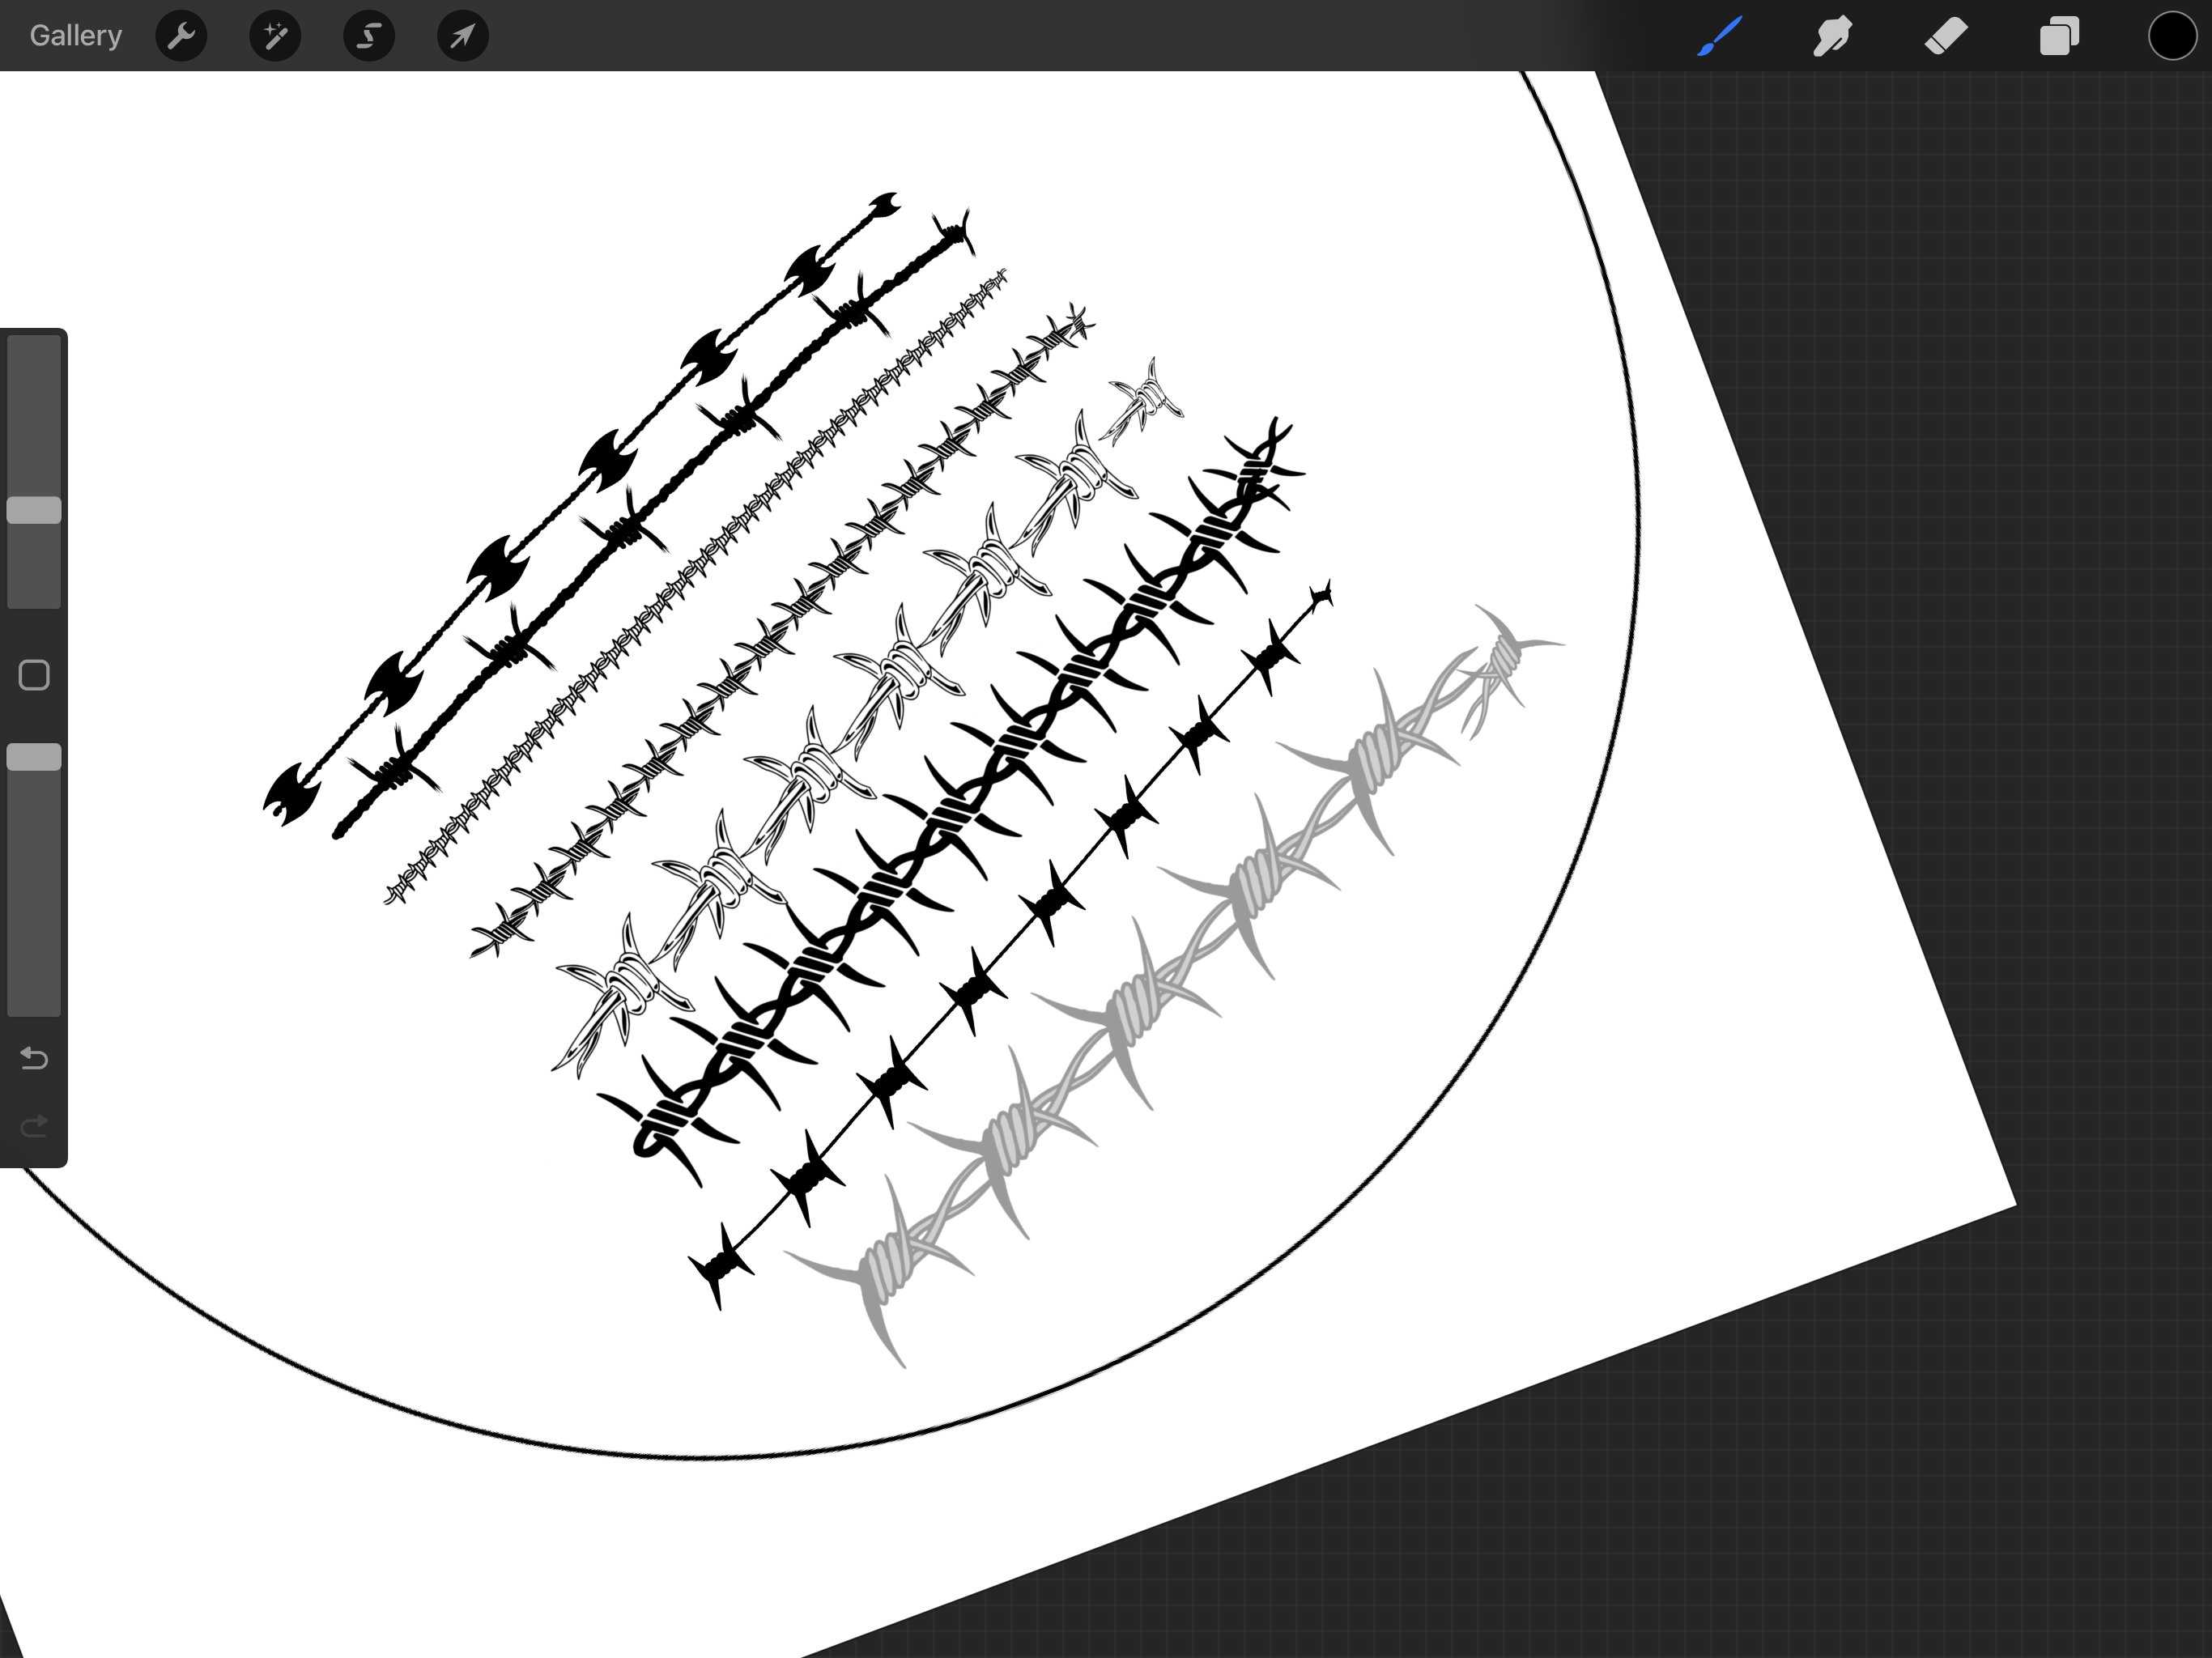Viewport: 2212px width, 1658px height.
Task: Open the active color picker circle
Action: tap(2172, 37)
